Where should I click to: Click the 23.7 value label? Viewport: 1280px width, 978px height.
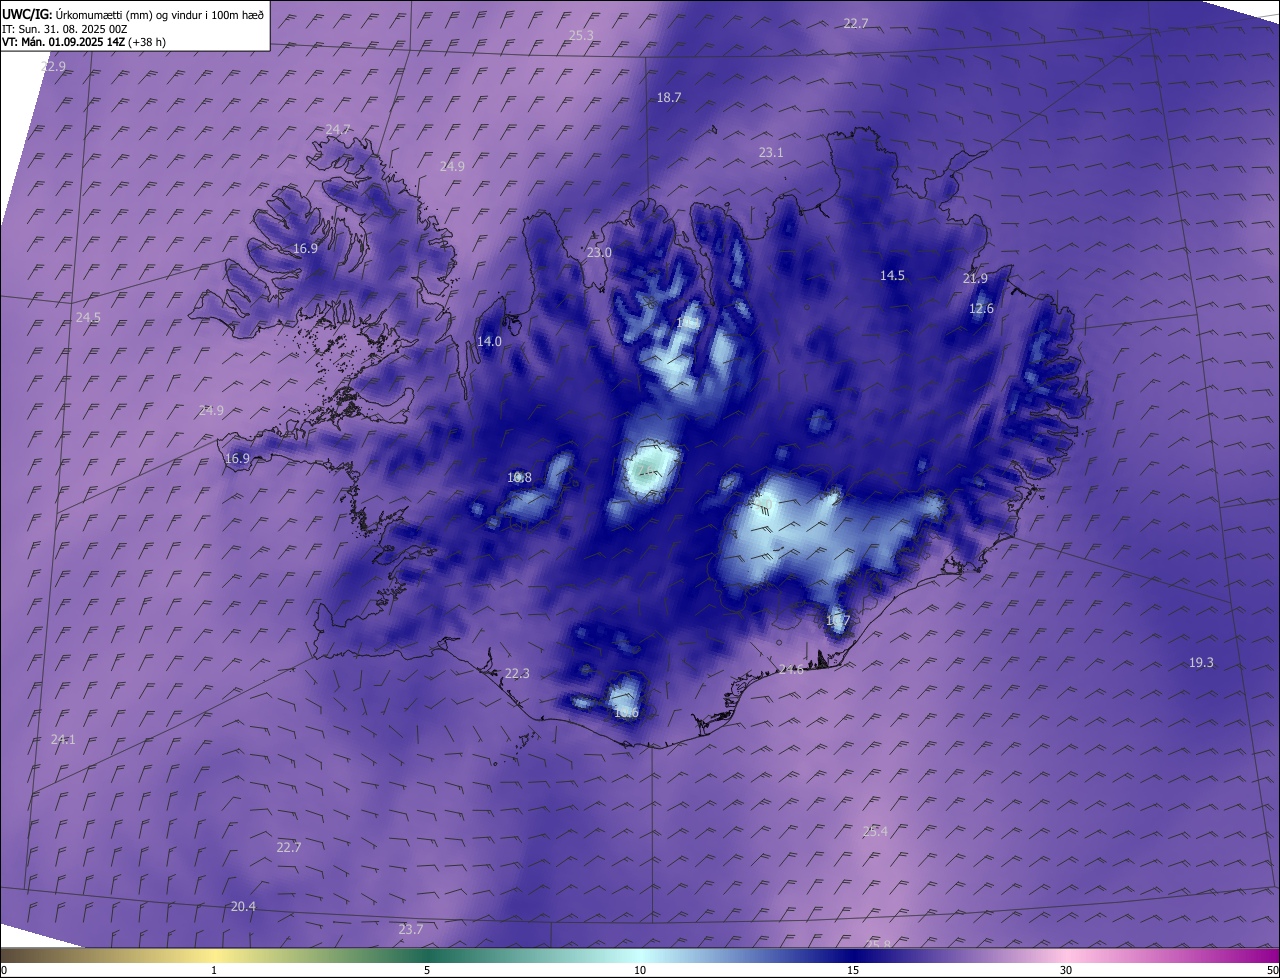coord(411,929)
